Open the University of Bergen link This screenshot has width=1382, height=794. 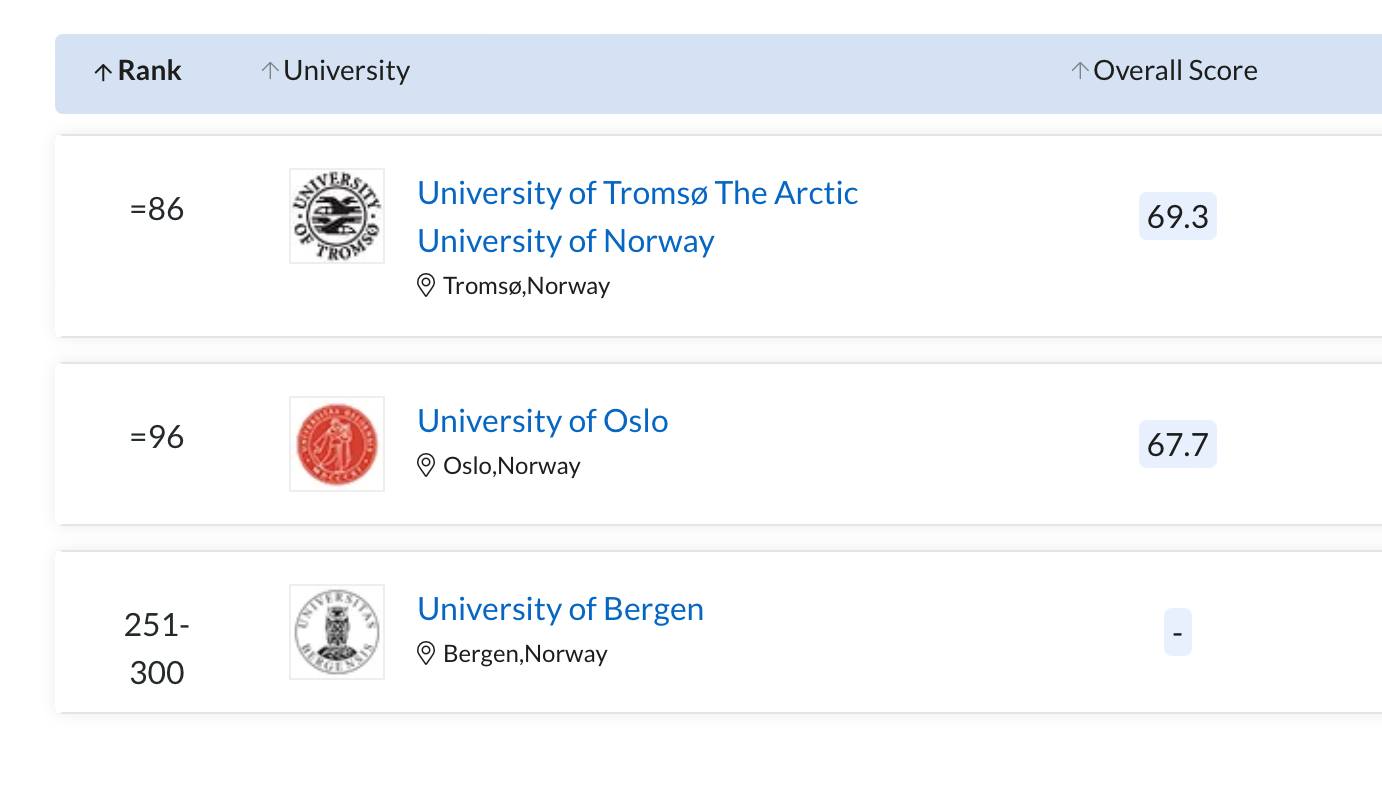click(560, 609)
